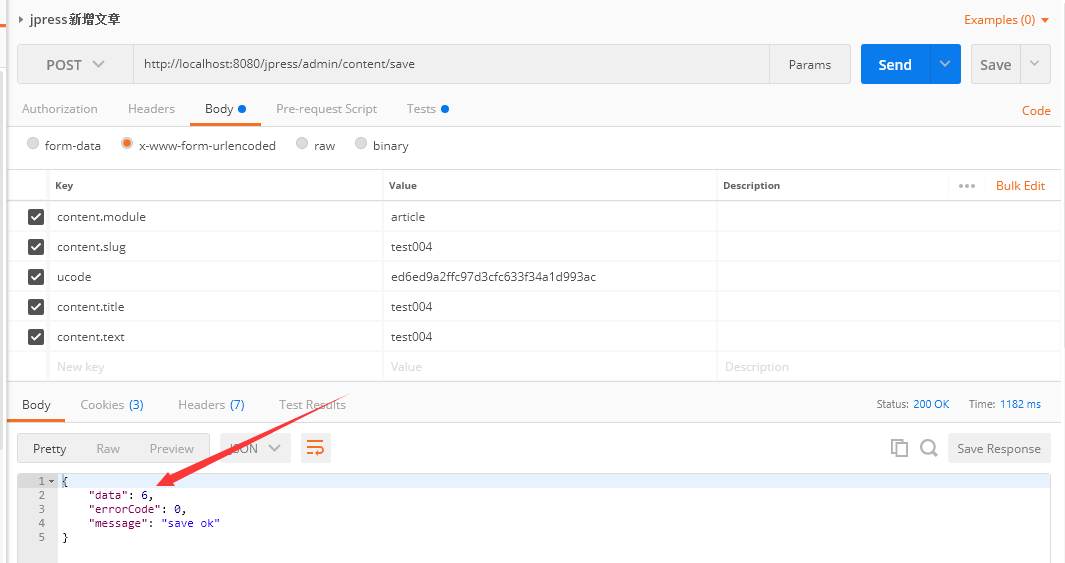Screen dimensions: 1065x563
Task: Select the raw body type
Action: click(302, 143)
